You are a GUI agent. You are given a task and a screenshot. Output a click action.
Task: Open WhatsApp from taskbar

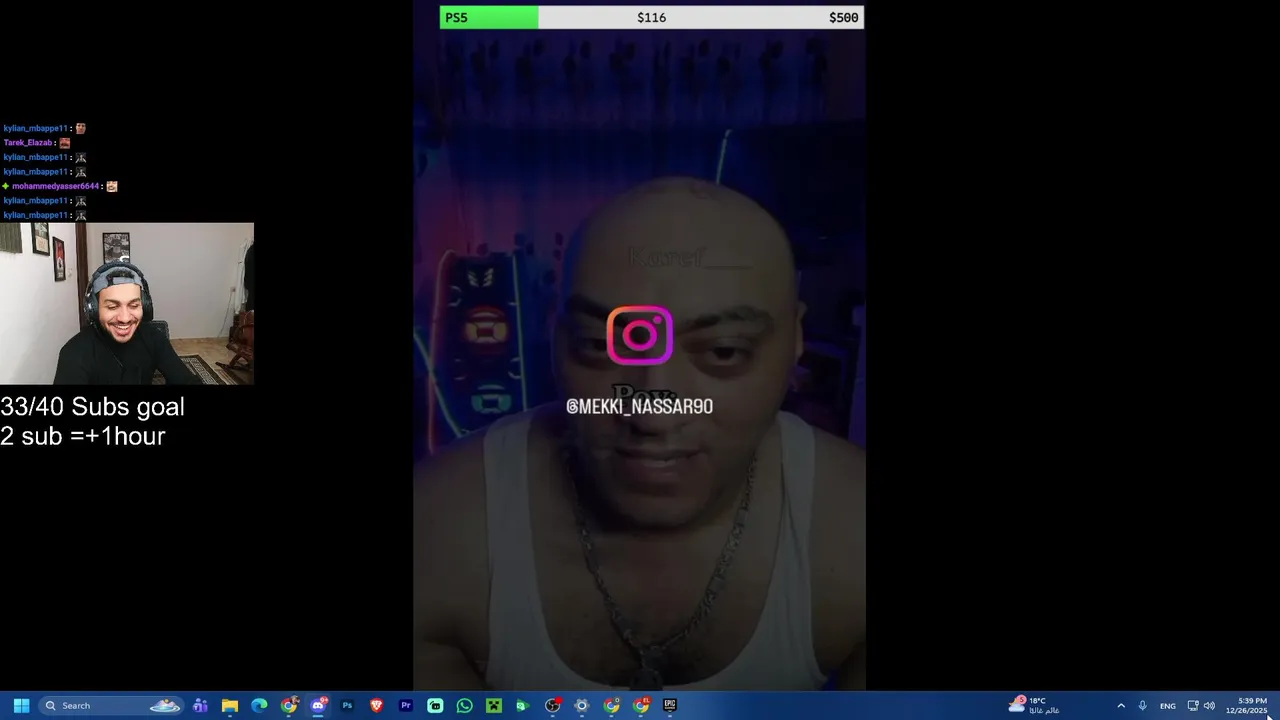tap(464, 705)
